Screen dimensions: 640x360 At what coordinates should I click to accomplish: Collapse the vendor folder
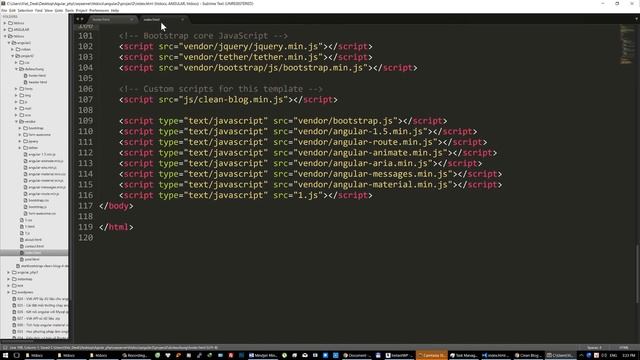pyautogui.click(x=16, y=121)
